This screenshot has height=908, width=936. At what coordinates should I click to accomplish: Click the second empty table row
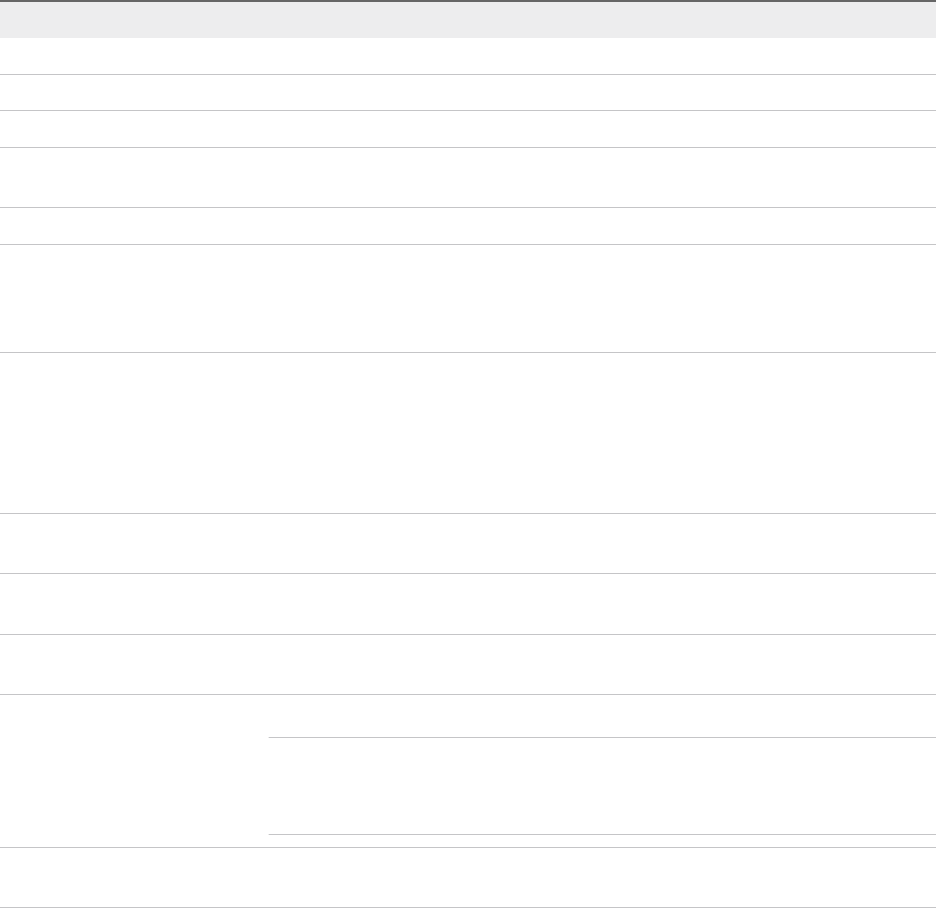tap(468, 92)
